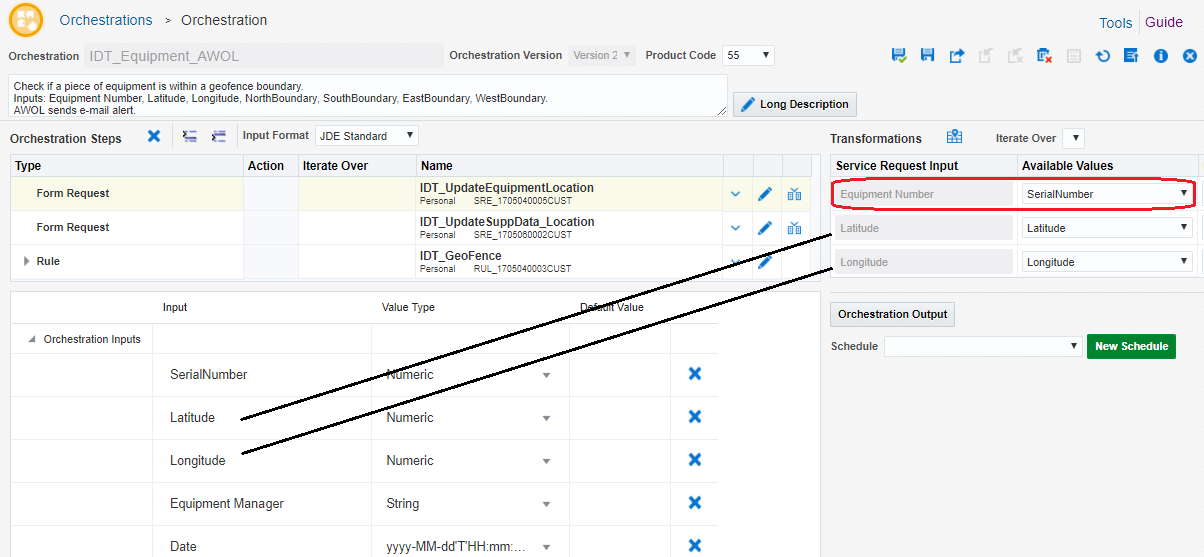The height and width of the screenshot is (557, 1204).
Task: Click the restore circular arrow icon
Action: (1102, 56)
